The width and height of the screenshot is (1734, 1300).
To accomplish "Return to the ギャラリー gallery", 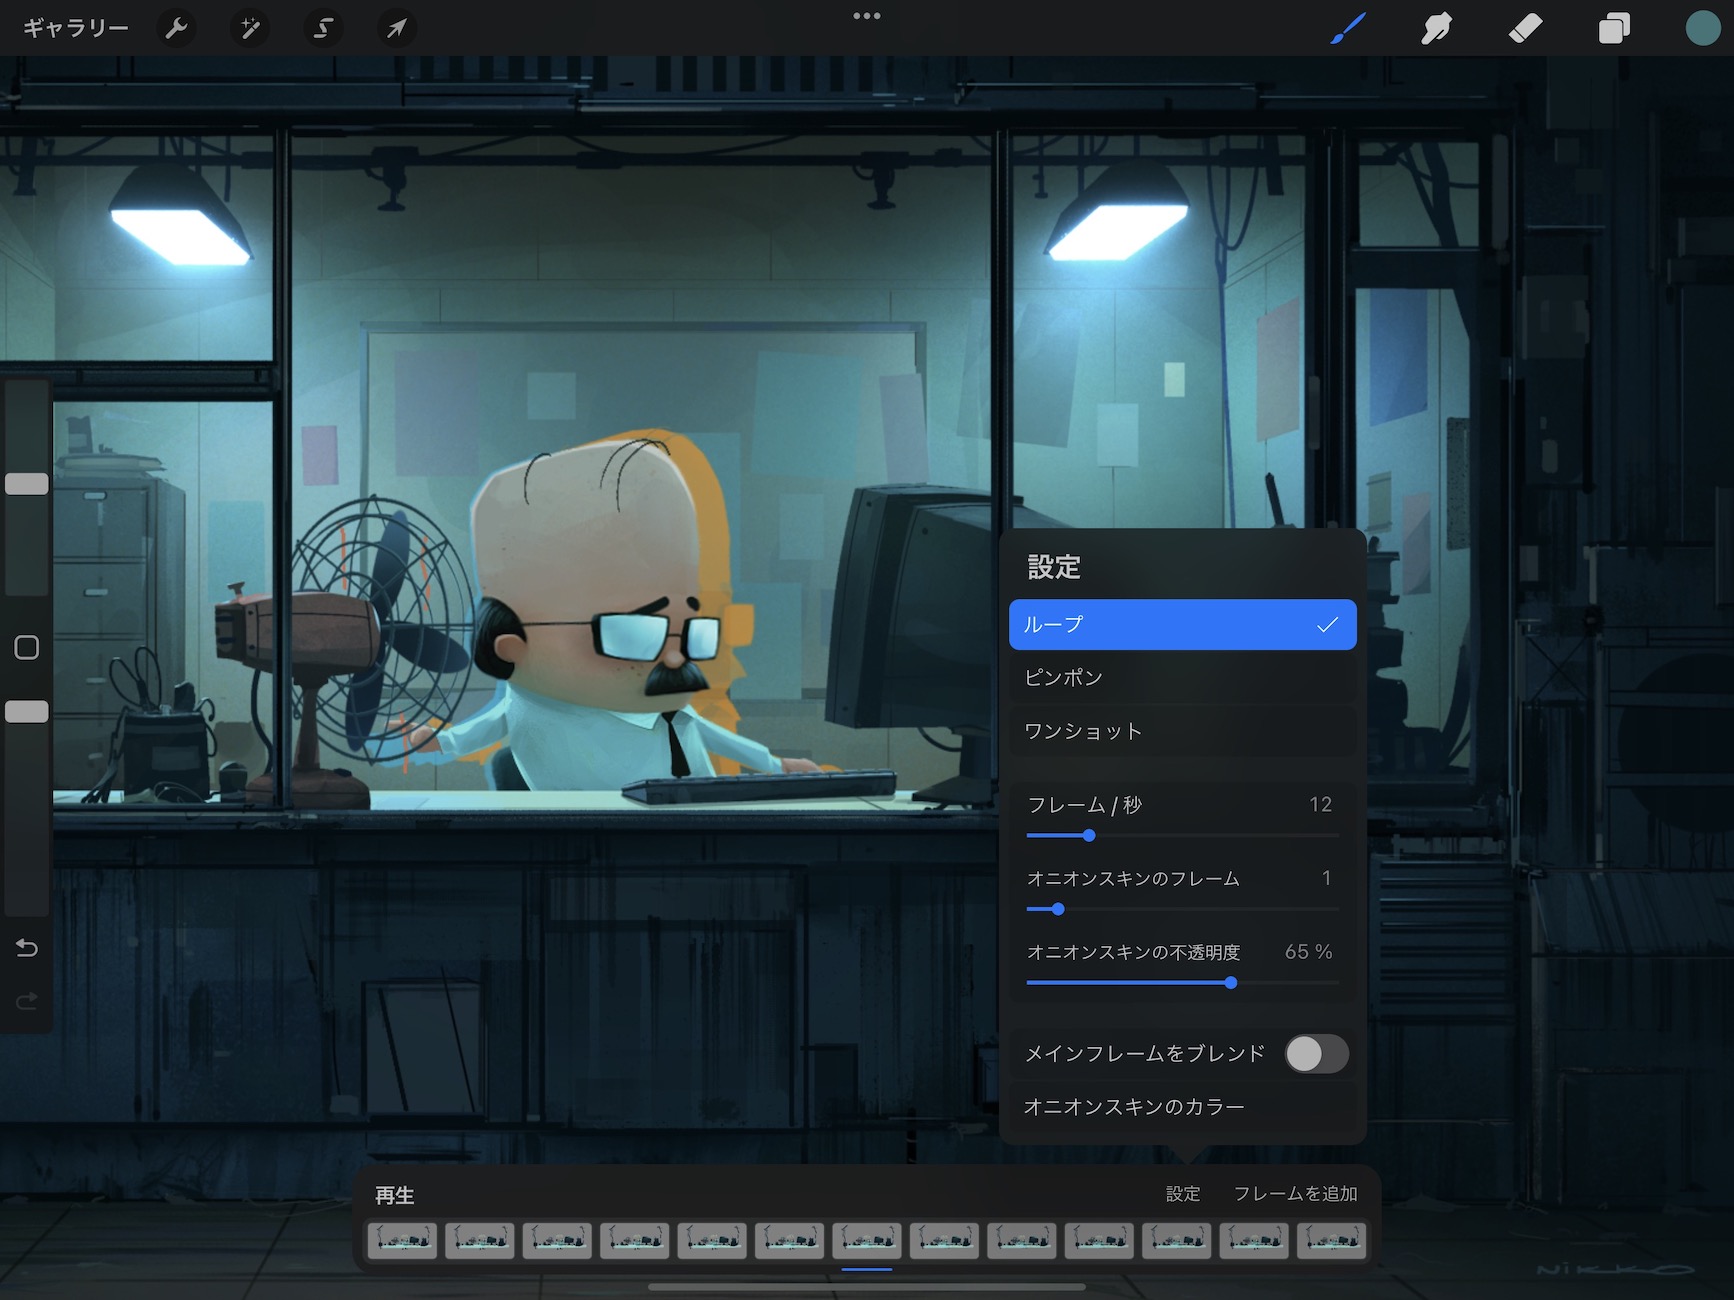I will (x=76, y=28).
